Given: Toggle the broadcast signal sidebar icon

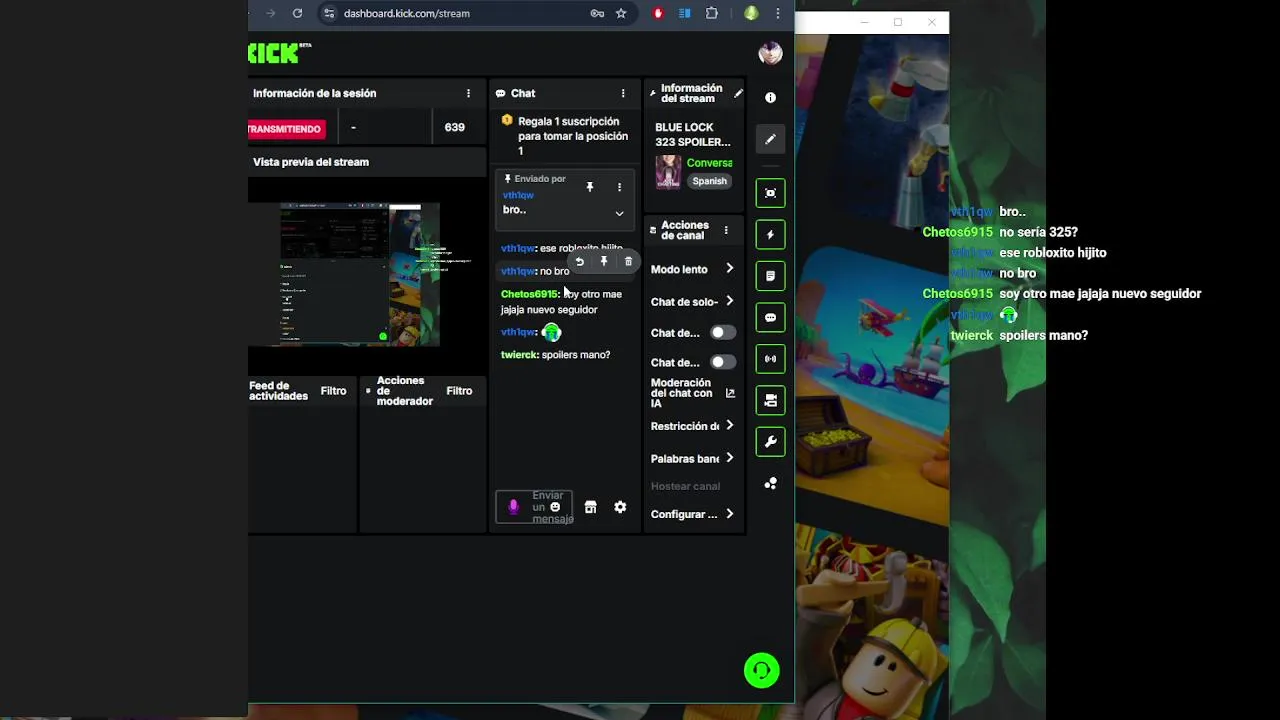Looking at the screenshot, I should pyautogui.click(x=770, y=358).
